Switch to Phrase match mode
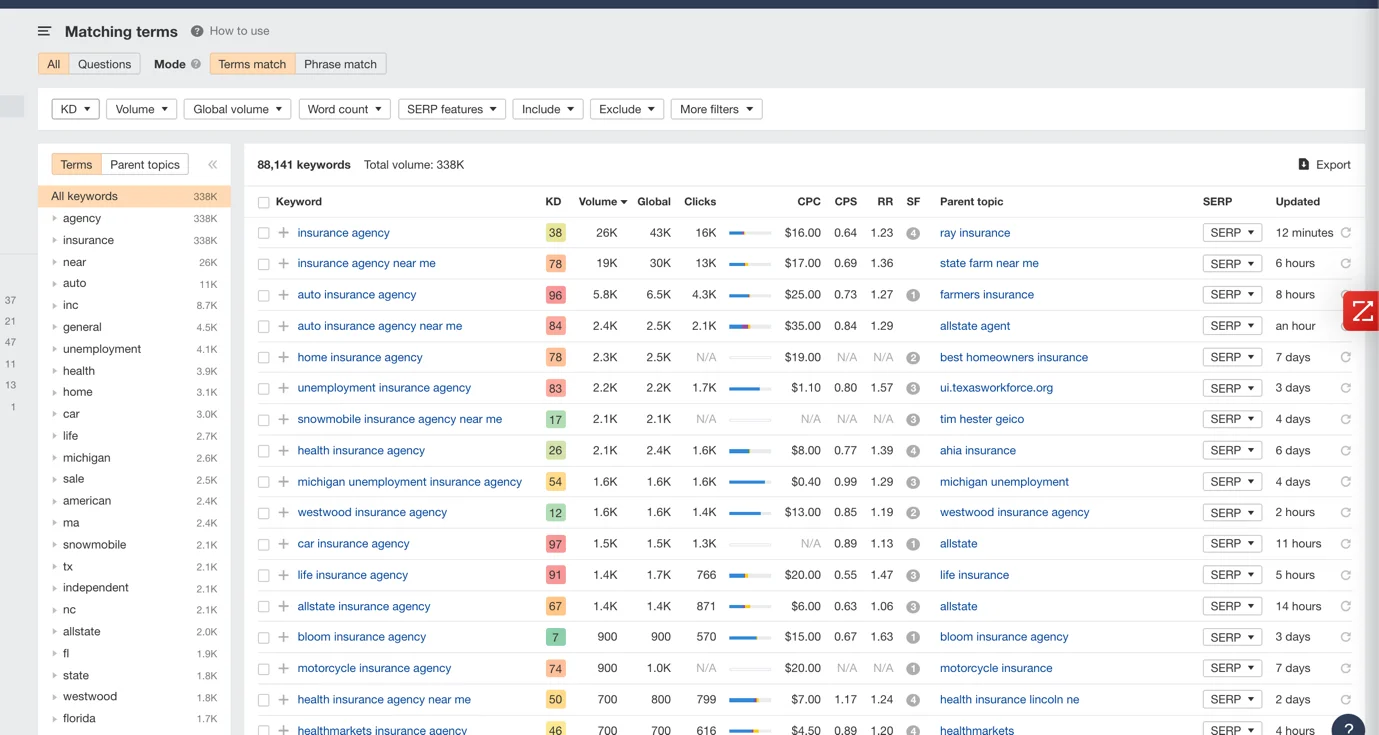Viewport: 1379px width, 735px height. 340,64
